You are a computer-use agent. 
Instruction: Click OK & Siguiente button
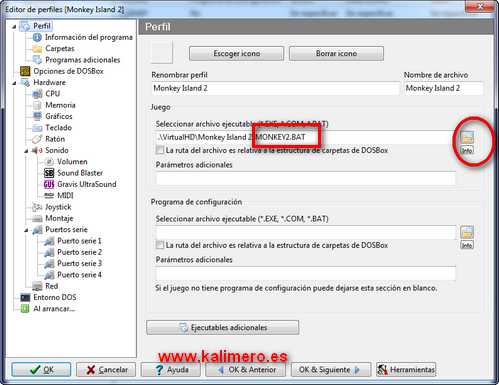331,370
